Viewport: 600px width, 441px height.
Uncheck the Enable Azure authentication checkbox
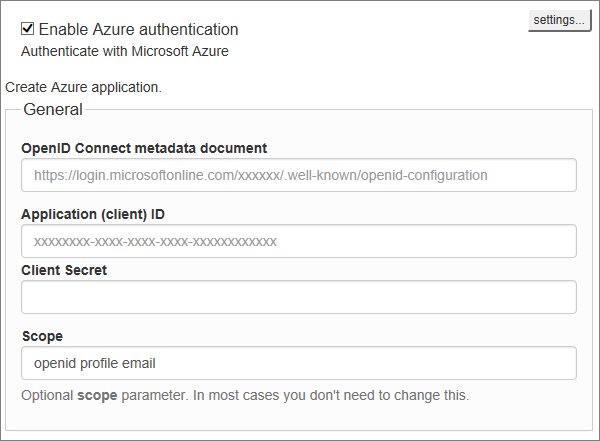(x=28, y=29)
